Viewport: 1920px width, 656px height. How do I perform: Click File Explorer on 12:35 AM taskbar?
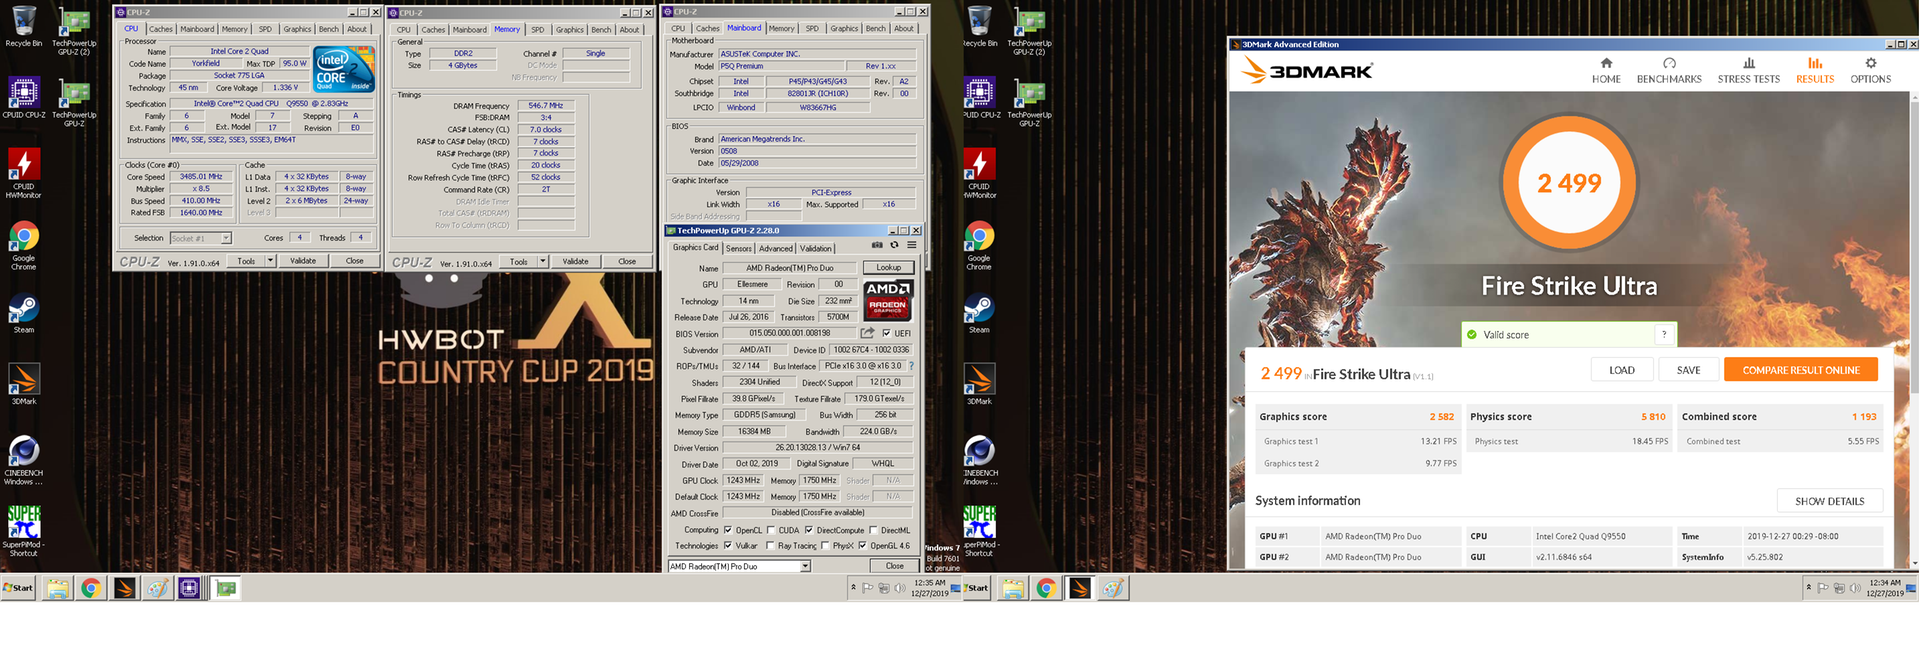coord(57,588)
